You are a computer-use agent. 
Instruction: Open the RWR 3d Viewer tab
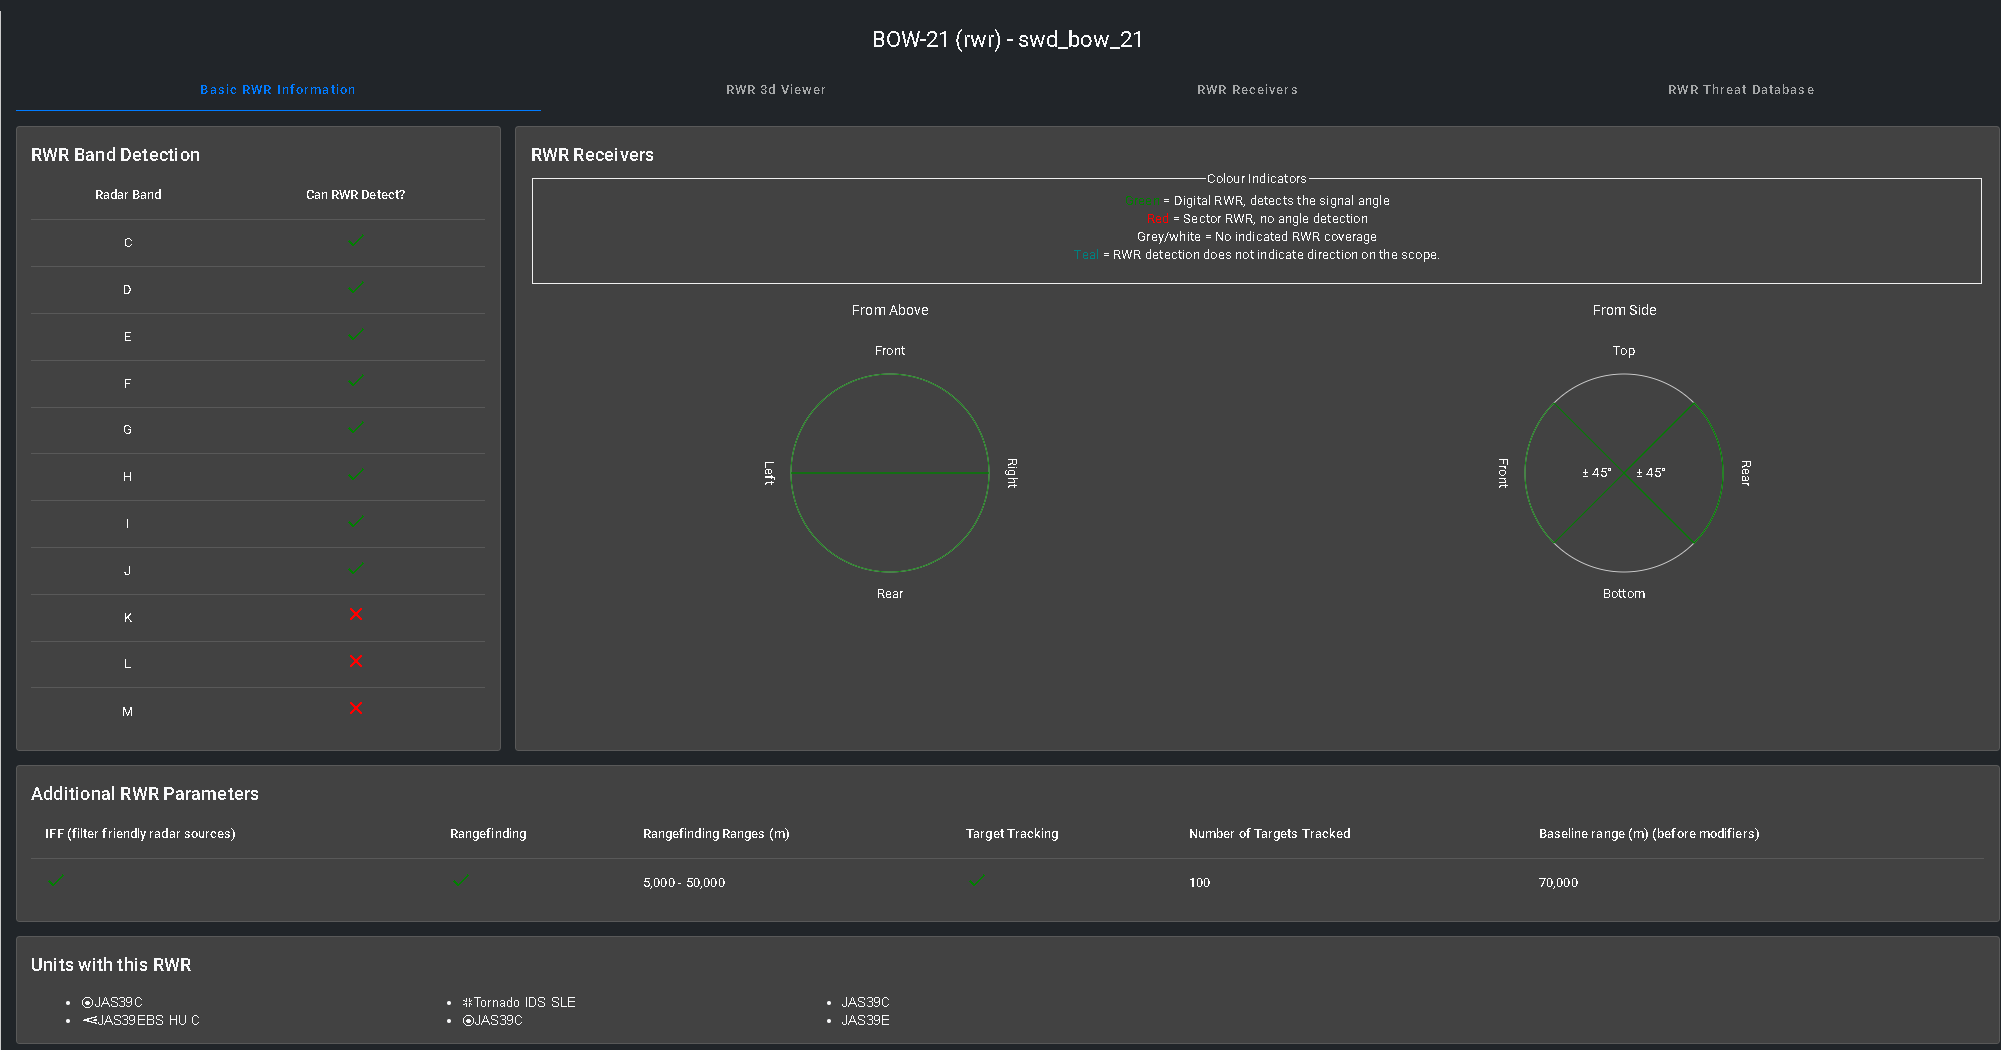coord(776,90)
